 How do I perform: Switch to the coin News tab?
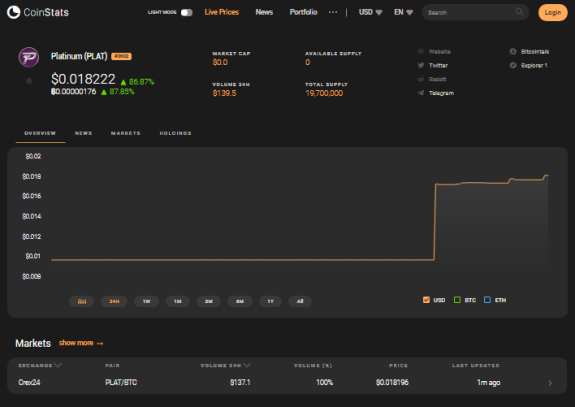click(x=84, y=133)
